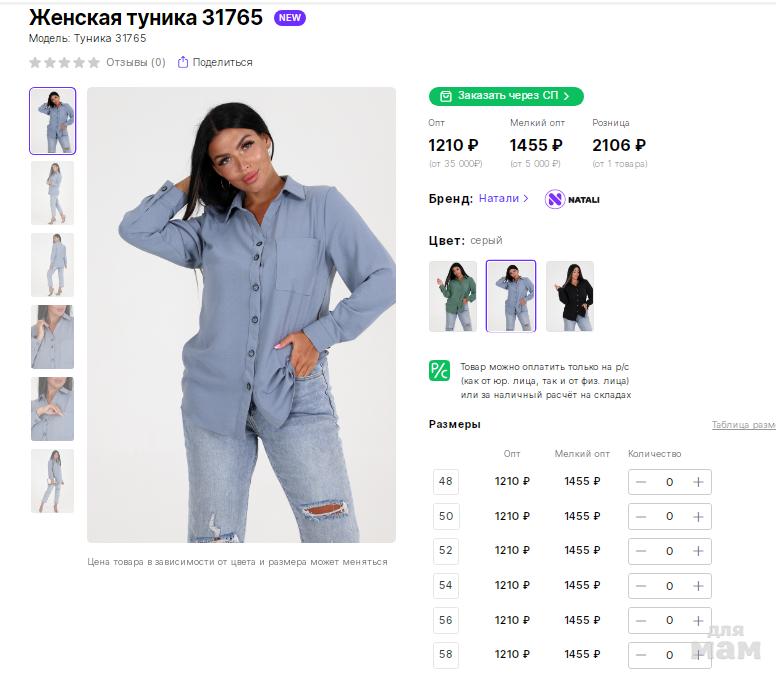Select the gray color variant
Screen dimensions: 776x674
click(511, 296)
